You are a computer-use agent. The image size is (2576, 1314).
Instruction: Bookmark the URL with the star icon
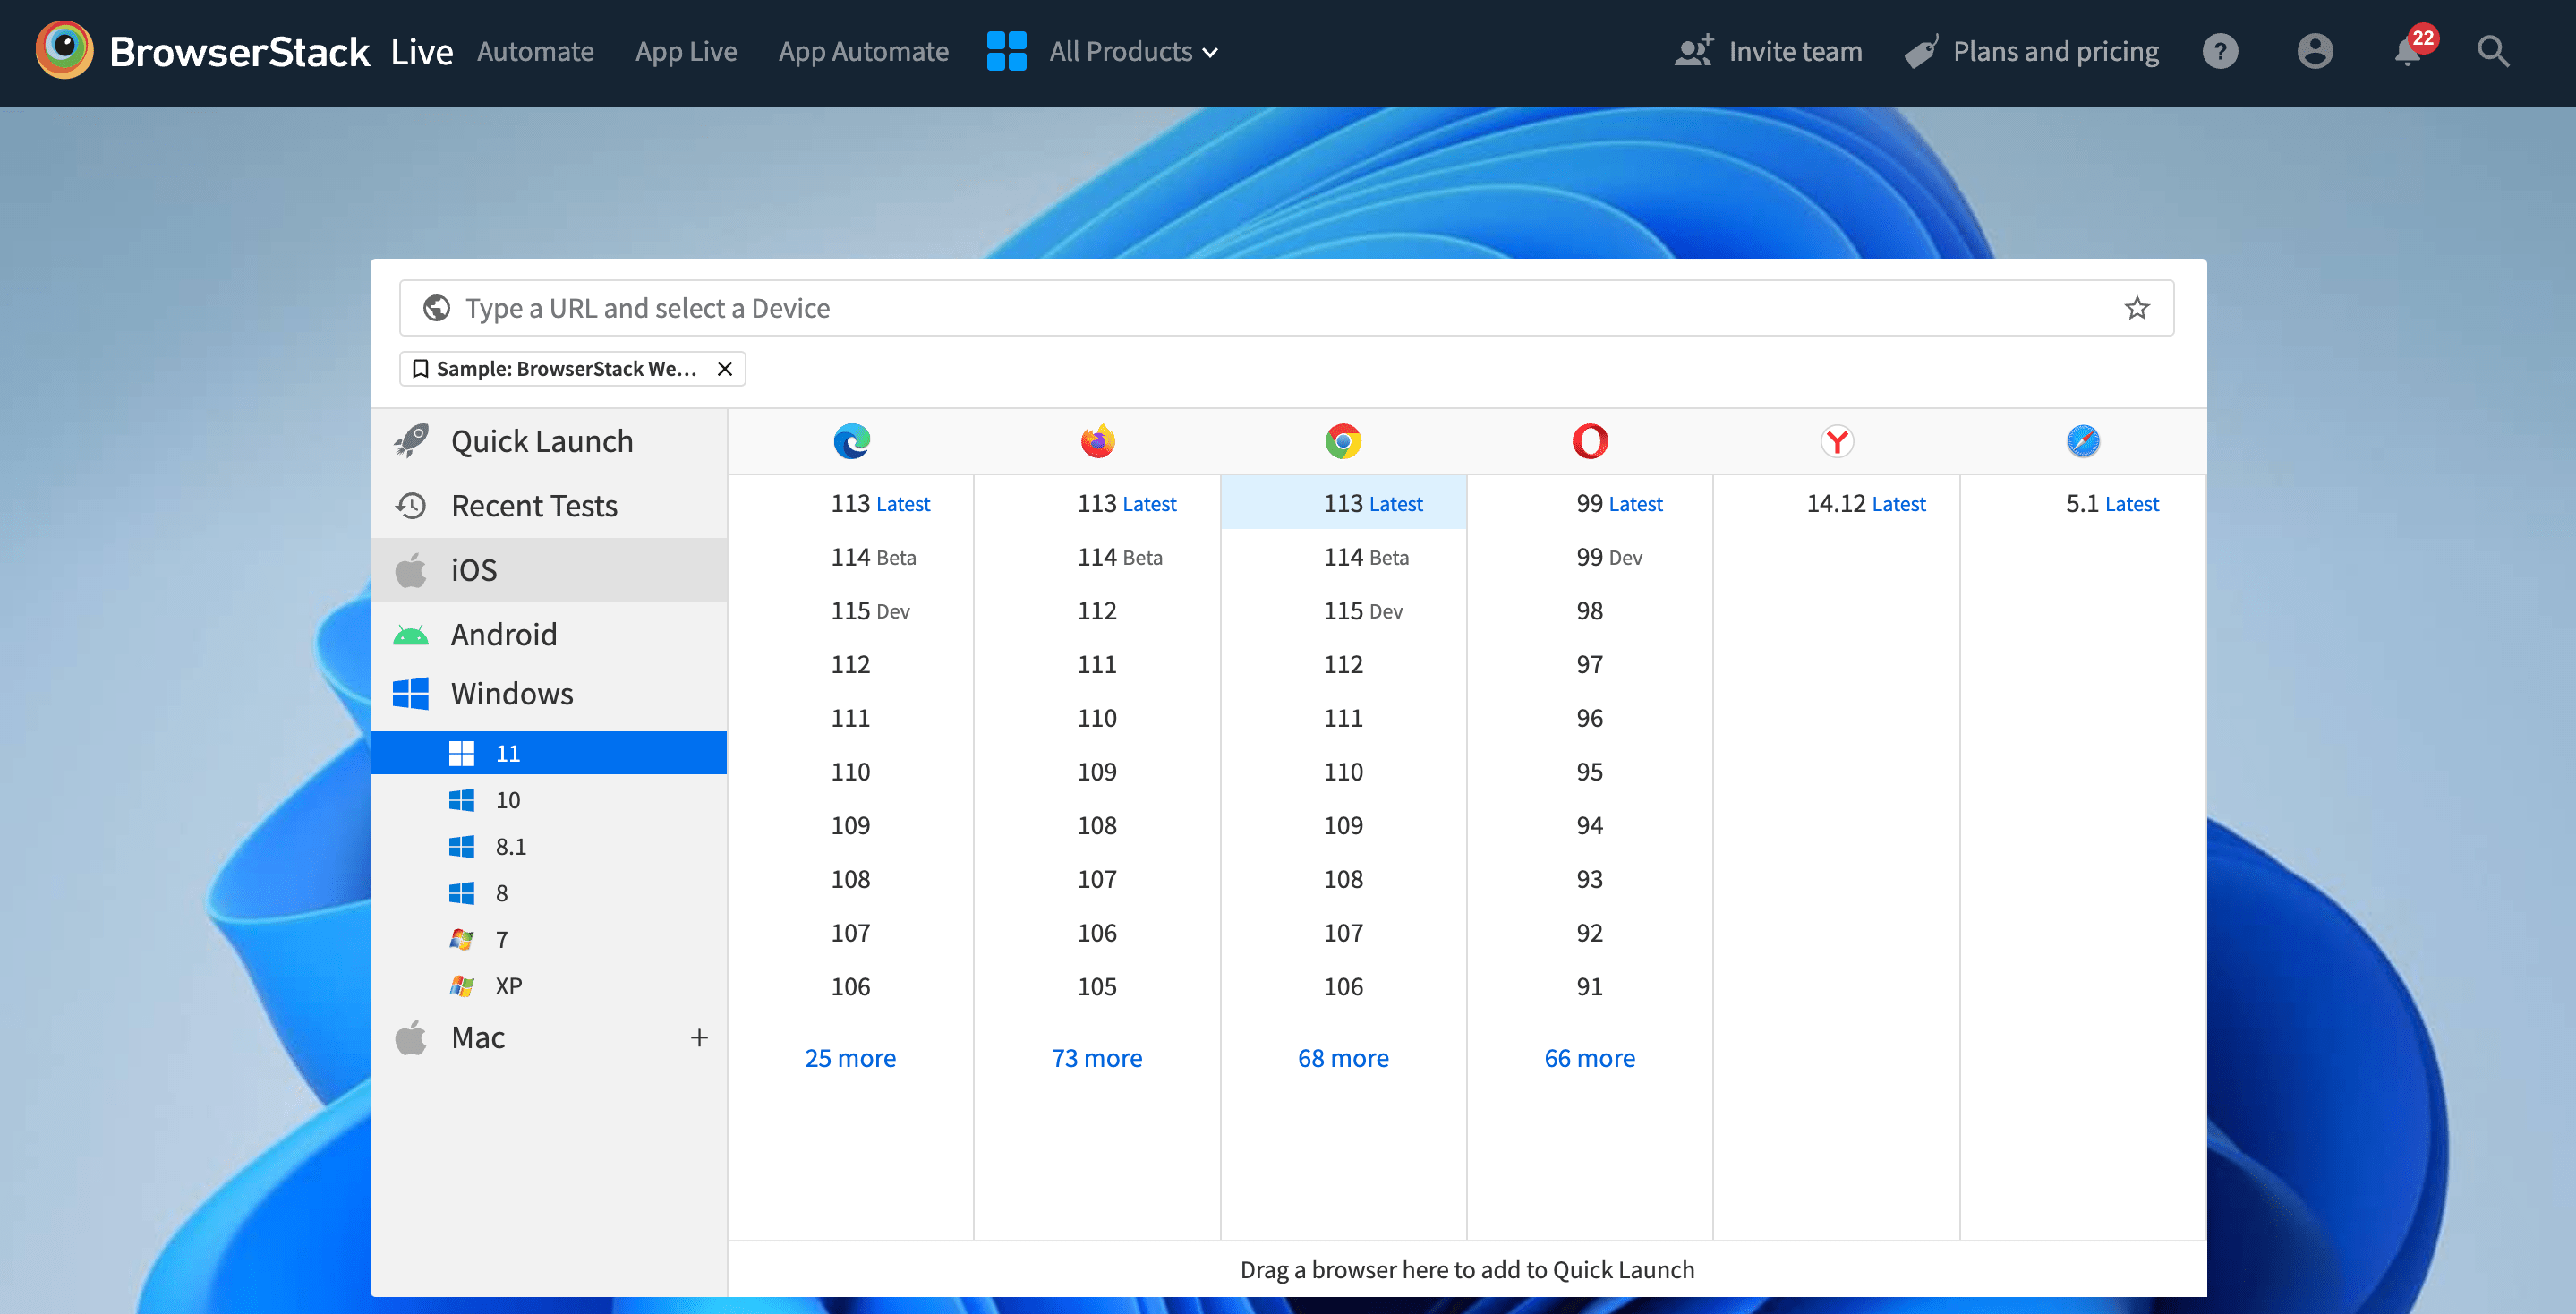2137,307
